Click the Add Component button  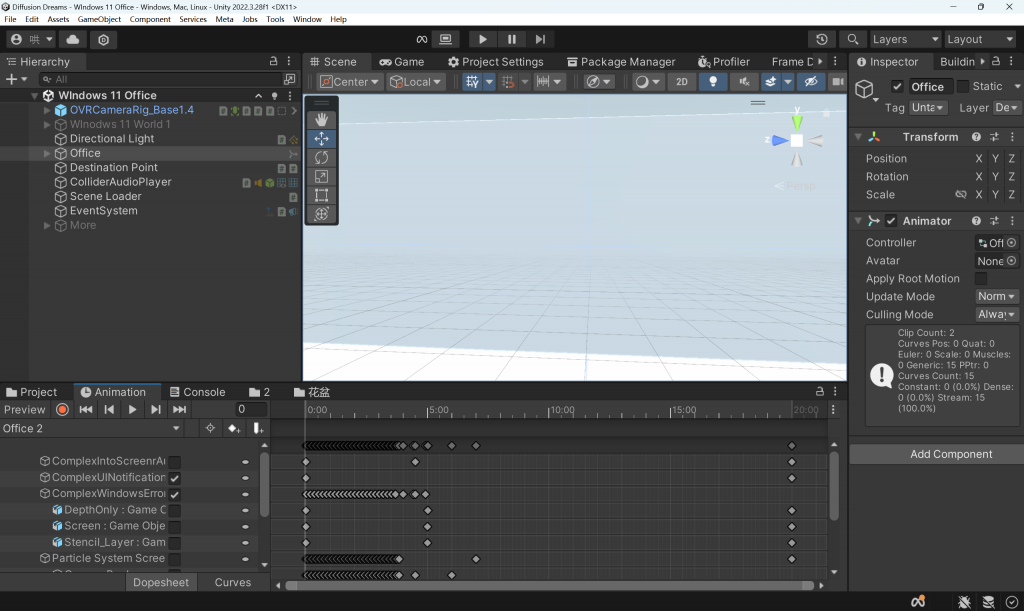point(951,454)
